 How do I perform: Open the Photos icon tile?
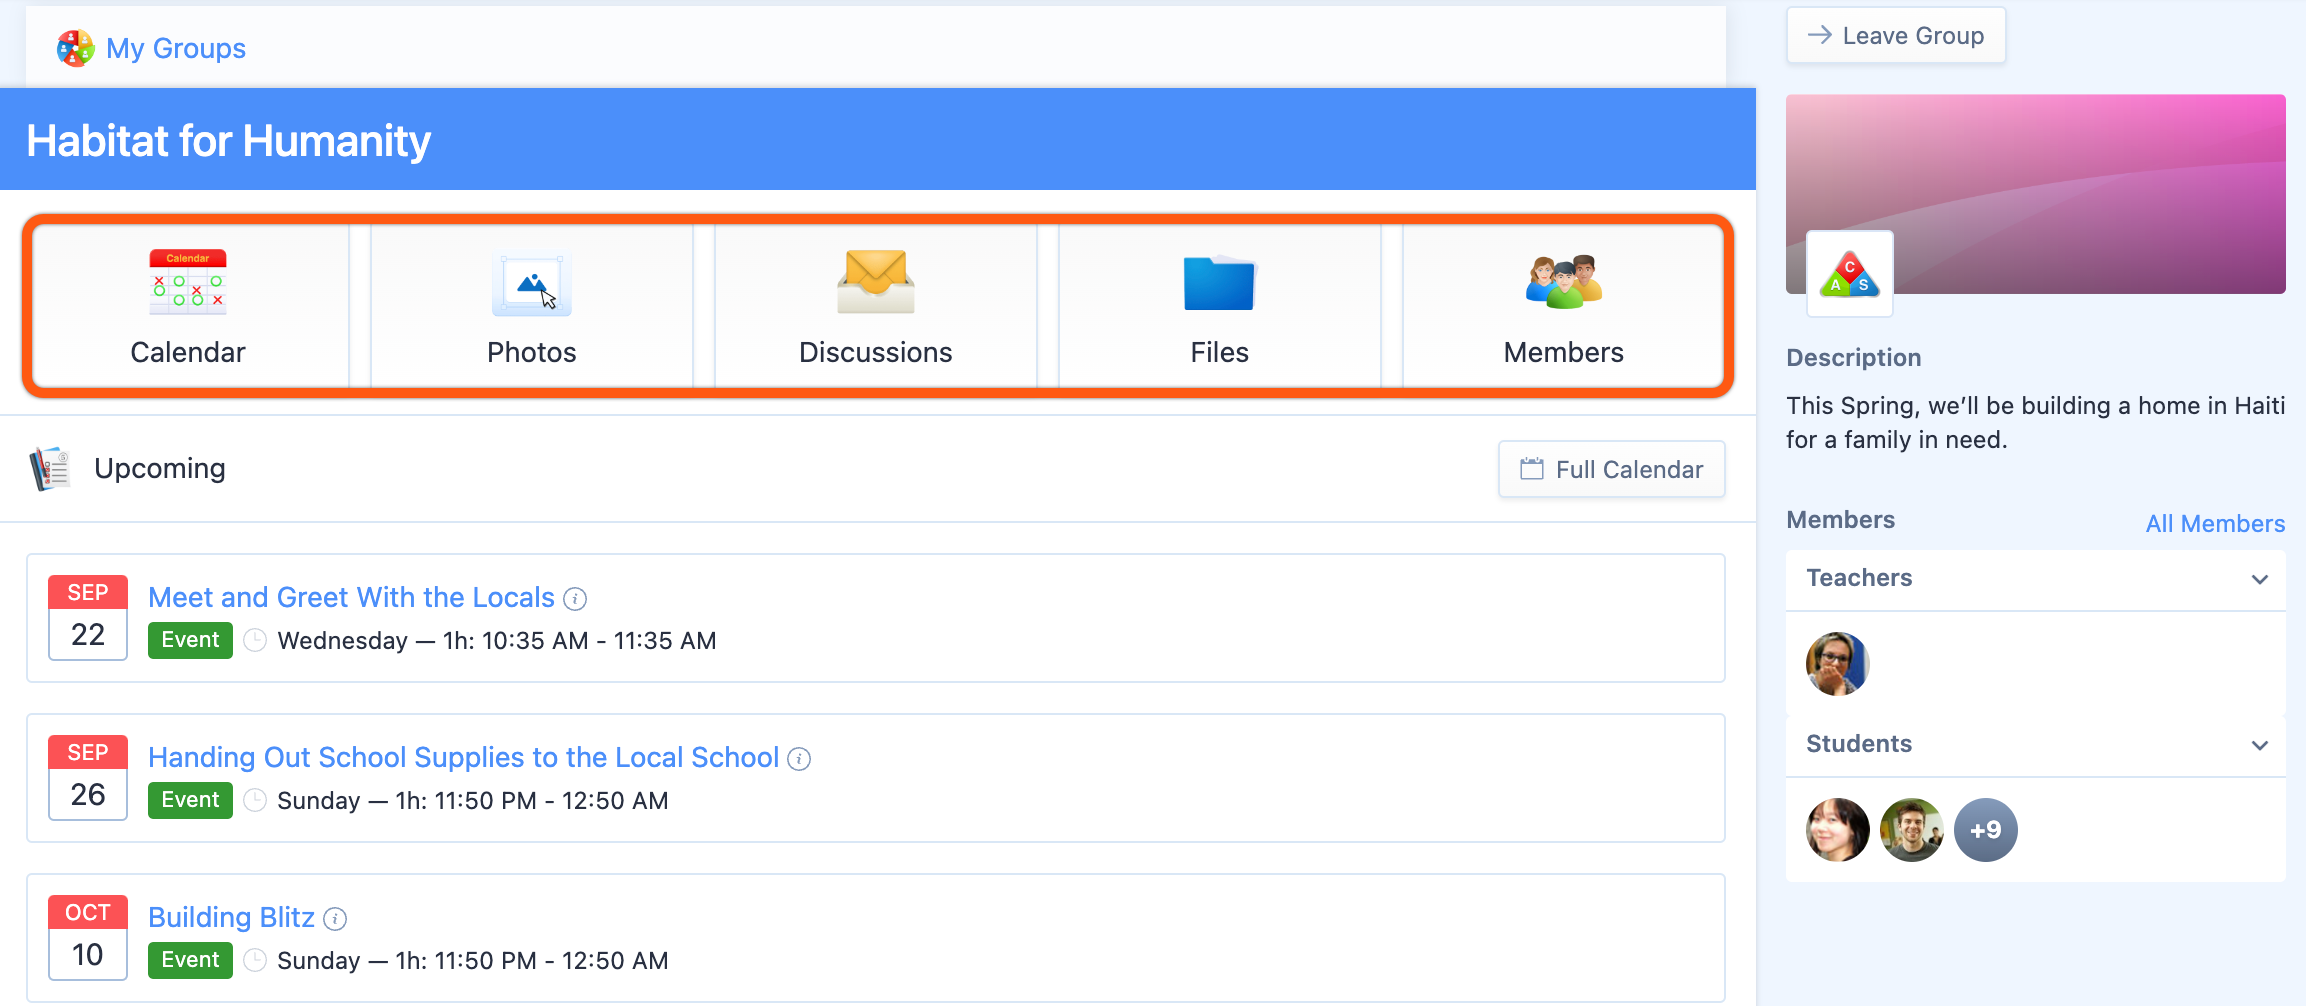tap(532, 305)
